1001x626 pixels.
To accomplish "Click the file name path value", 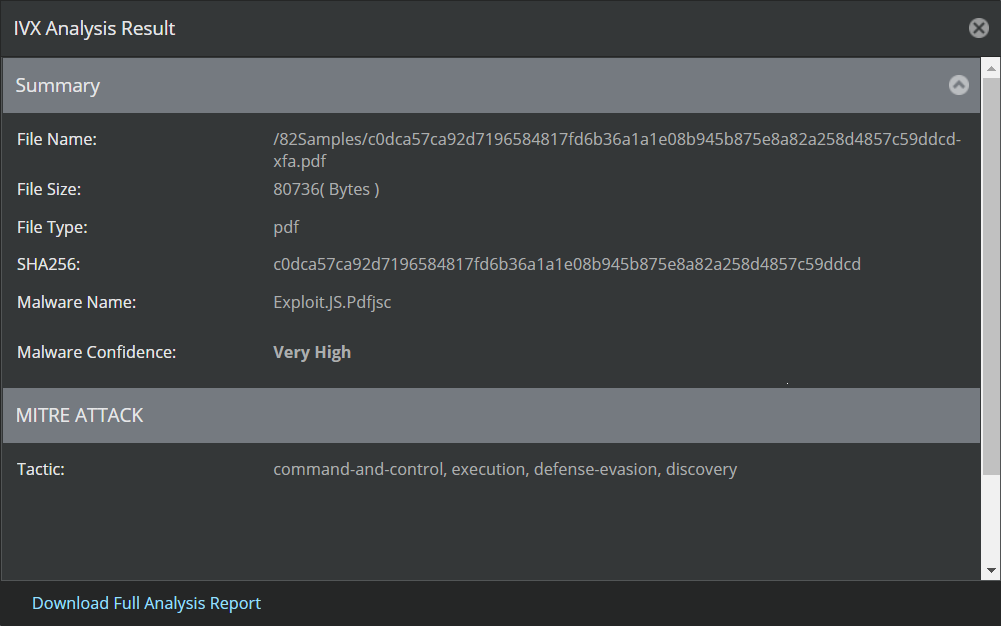I will (x=617, y=150).
